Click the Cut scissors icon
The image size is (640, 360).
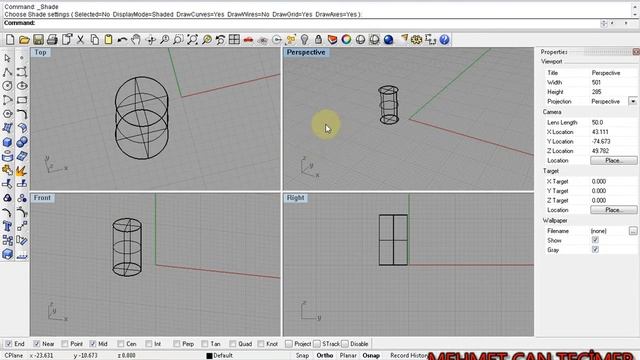tap(80, 40)
